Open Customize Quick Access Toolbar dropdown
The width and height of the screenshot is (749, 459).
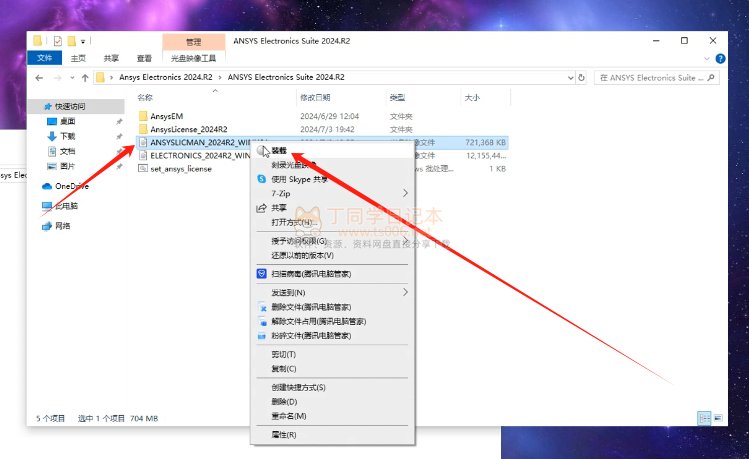pos(83,42)
